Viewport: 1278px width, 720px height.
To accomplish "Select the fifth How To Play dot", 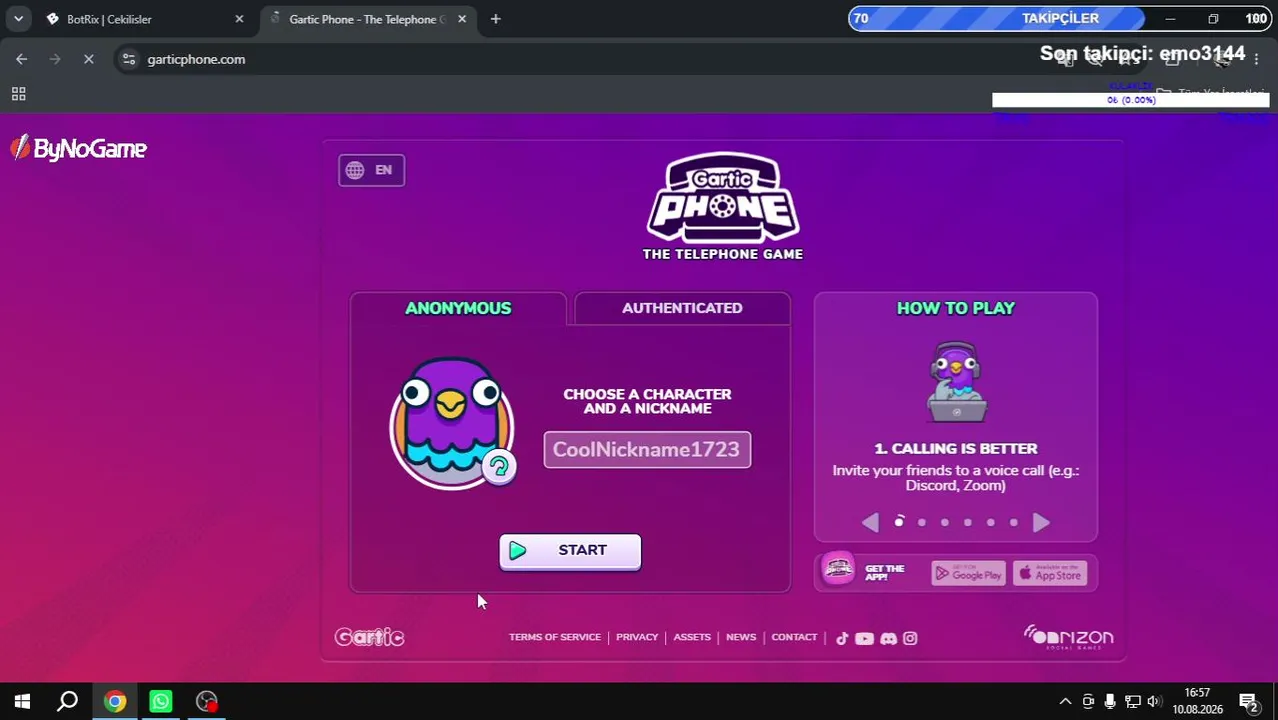I will click(x=991, y=522).
